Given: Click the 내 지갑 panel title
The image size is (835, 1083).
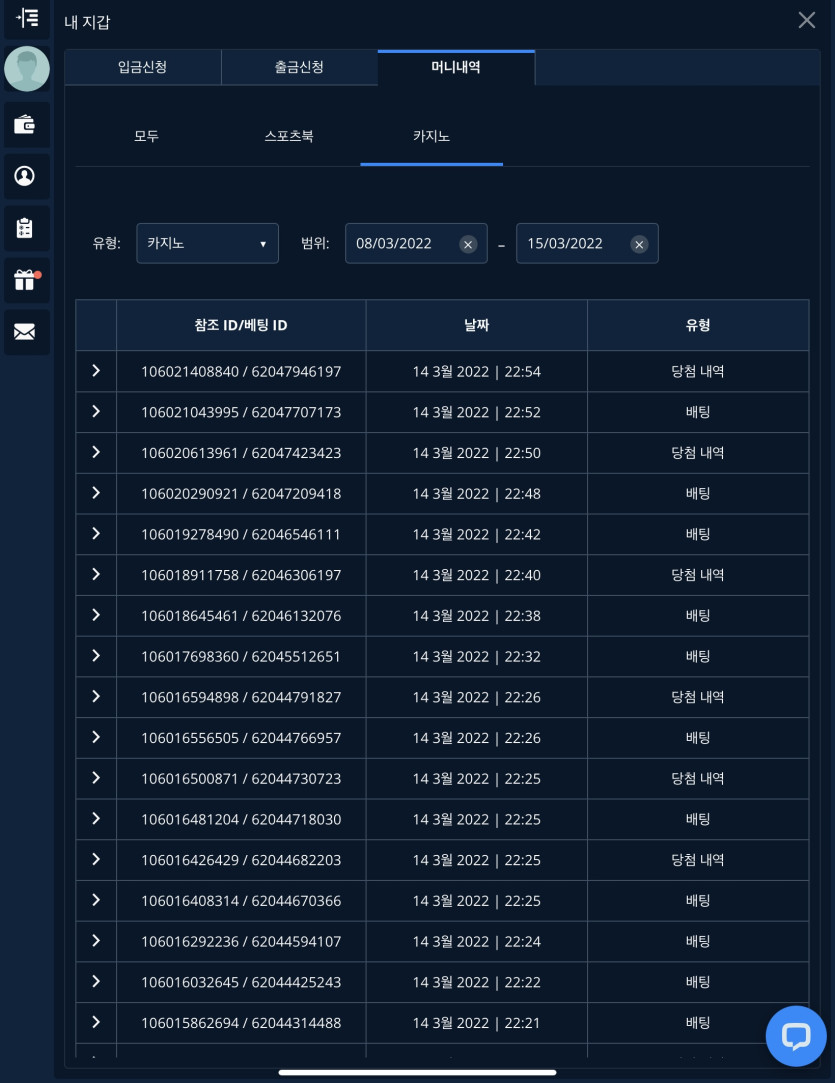Looking at the screenshot, I should click(87, 22).
